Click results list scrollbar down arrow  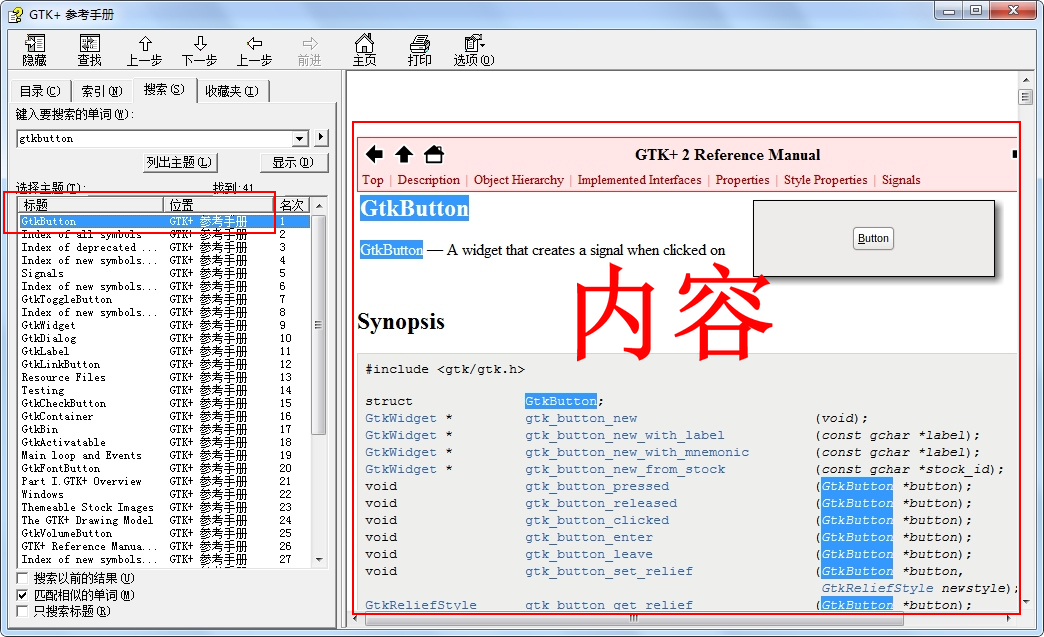click(x=319, y=560)
